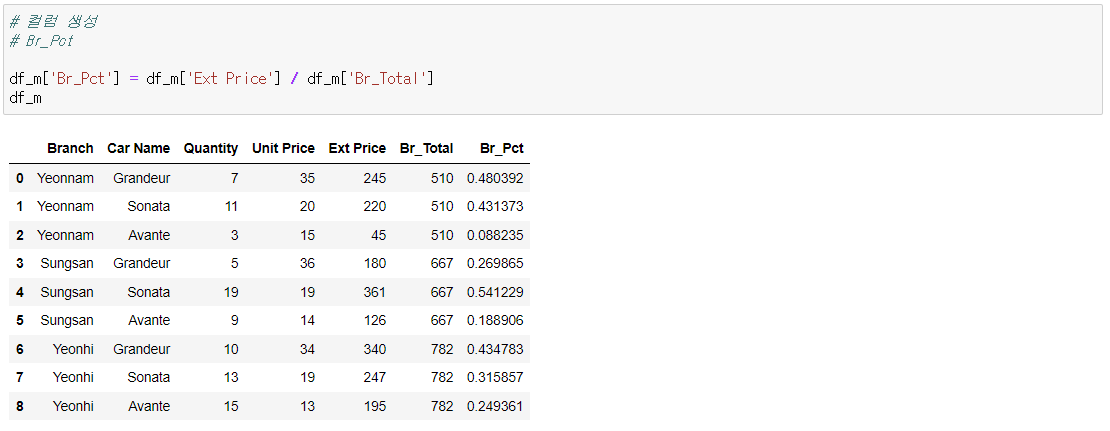This screenshot has height=431, width=1110.
Task: Click Avante in row 8
Action: pos(149,406)
